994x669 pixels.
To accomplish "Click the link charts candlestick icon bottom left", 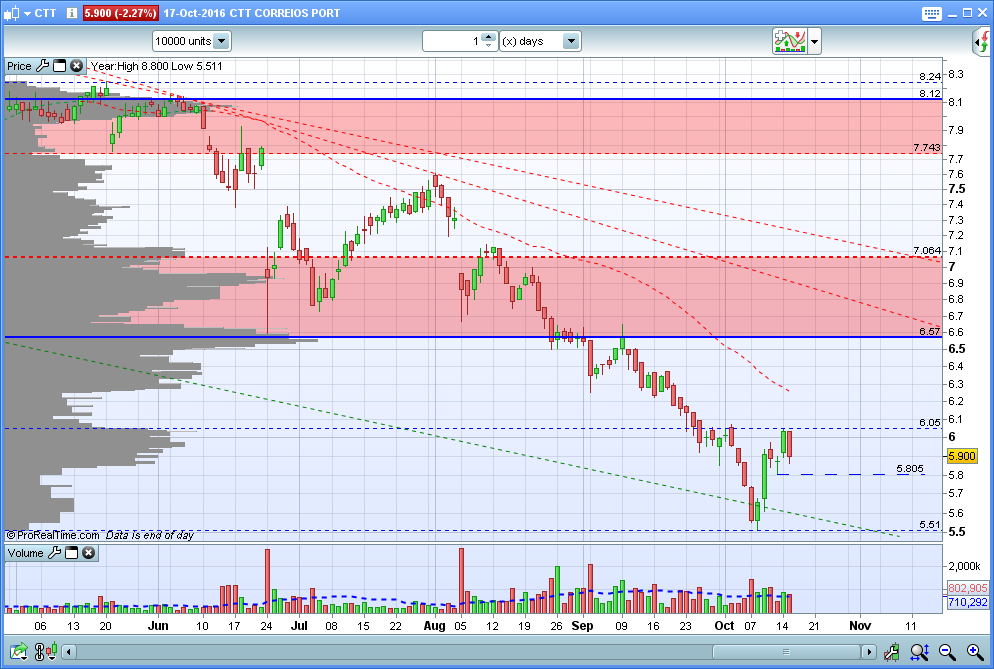I will click(46, 651).
